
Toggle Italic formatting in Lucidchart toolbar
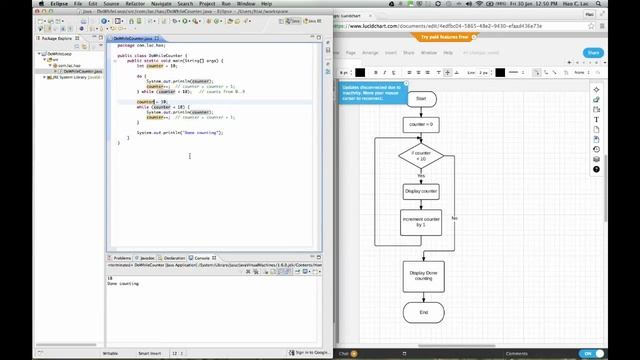point(384,73)
